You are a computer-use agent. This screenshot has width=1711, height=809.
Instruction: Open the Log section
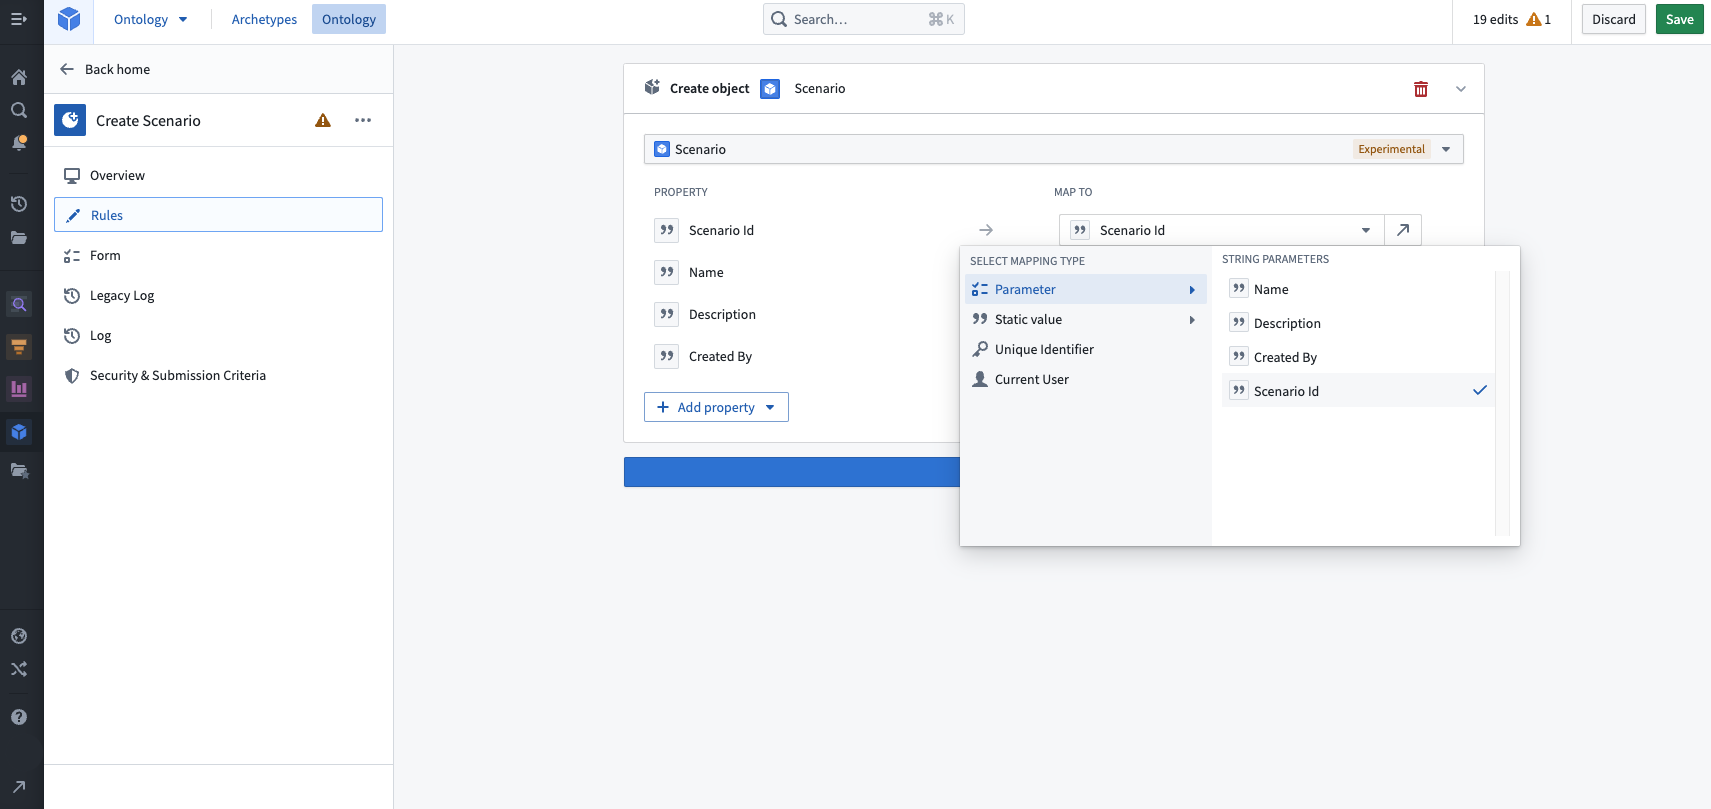point(218,335)
